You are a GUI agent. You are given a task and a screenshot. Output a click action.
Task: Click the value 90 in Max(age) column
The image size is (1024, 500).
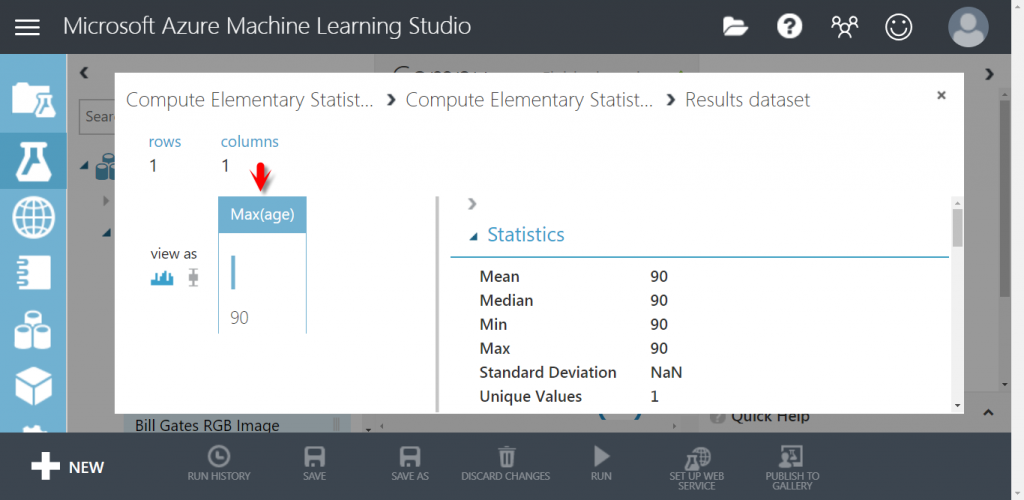pos(239,318)
